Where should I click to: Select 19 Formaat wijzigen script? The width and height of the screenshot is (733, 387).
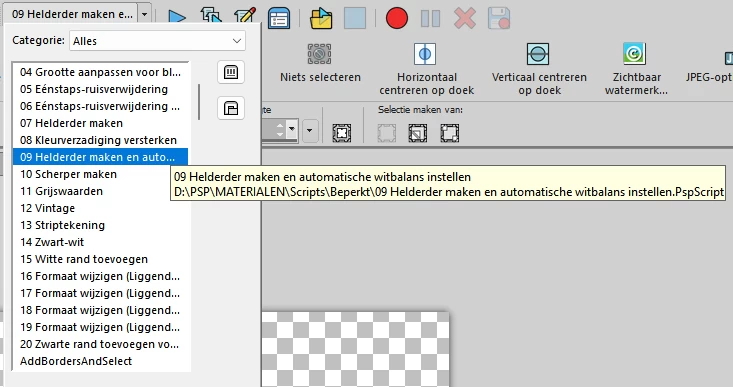(x=100, y=327)
